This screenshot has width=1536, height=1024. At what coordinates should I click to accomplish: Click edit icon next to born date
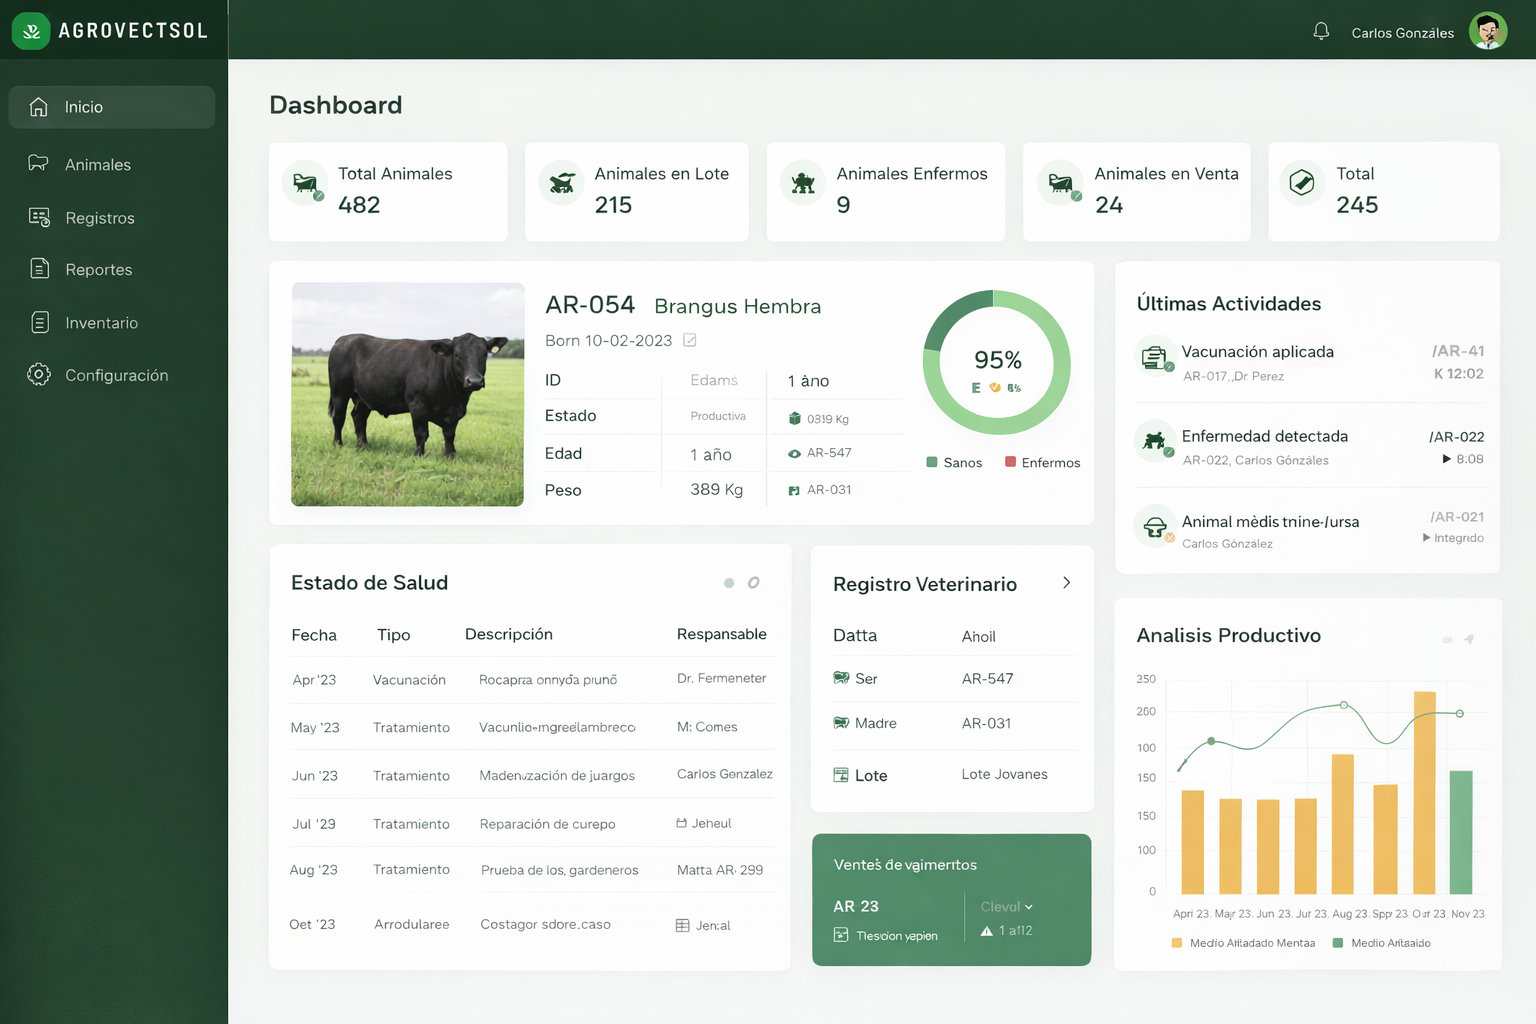(x=690, y=340)
